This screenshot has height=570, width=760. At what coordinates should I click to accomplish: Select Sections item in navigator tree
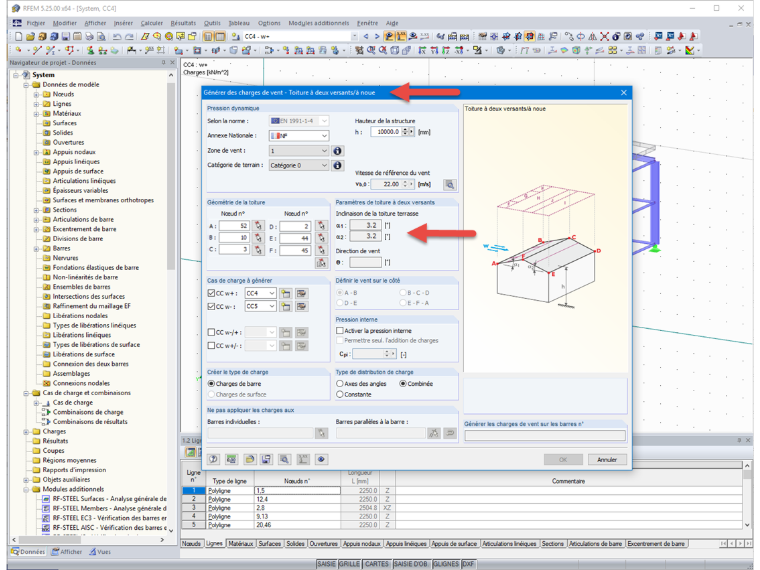coord(64,210)
